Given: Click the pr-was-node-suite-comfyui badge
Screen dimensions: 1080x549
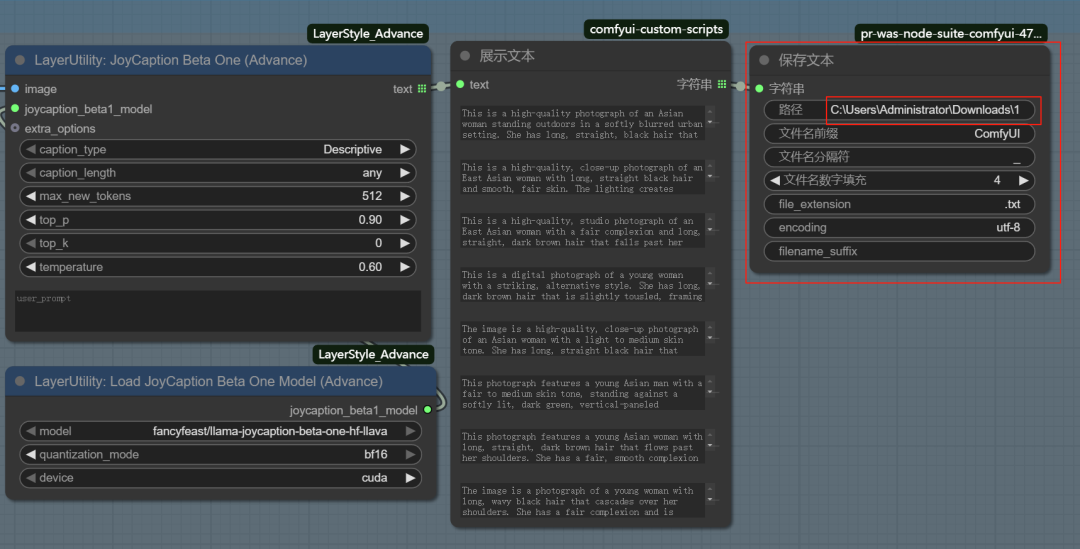Looking at the screenshot, I should pyautogui.click(x=951, y=33).
